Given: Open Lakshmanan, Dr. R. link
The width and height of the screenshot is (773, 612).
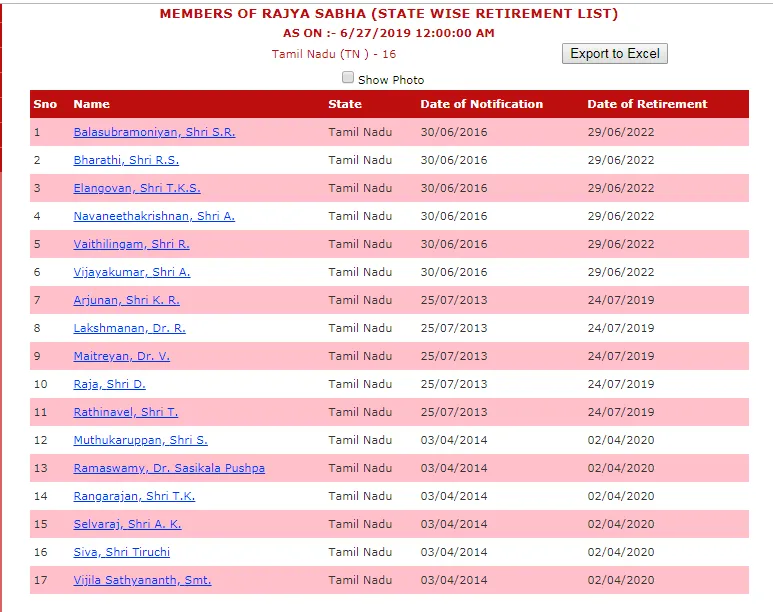Looking at the screenshot, I should 130,328.
